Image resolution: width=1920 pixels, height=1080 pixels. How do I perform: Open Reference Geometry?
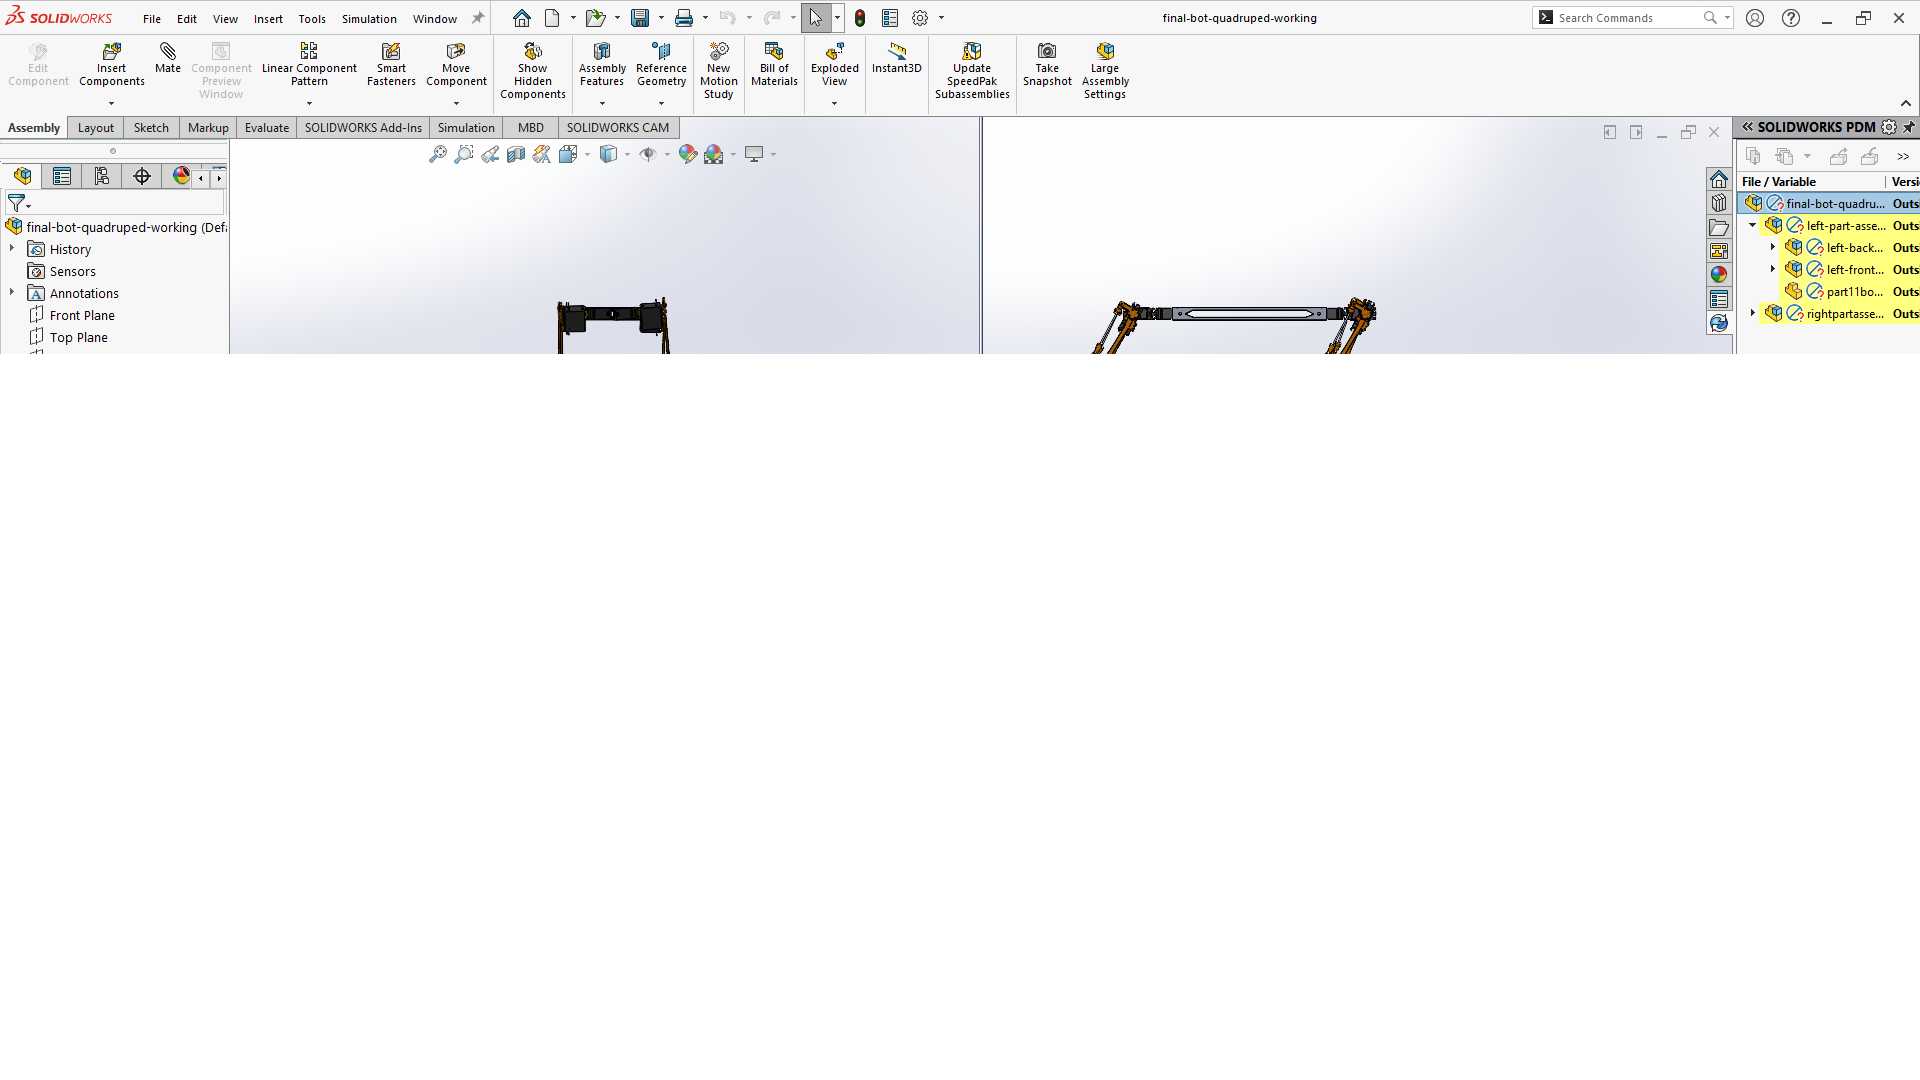coord(661,65)
